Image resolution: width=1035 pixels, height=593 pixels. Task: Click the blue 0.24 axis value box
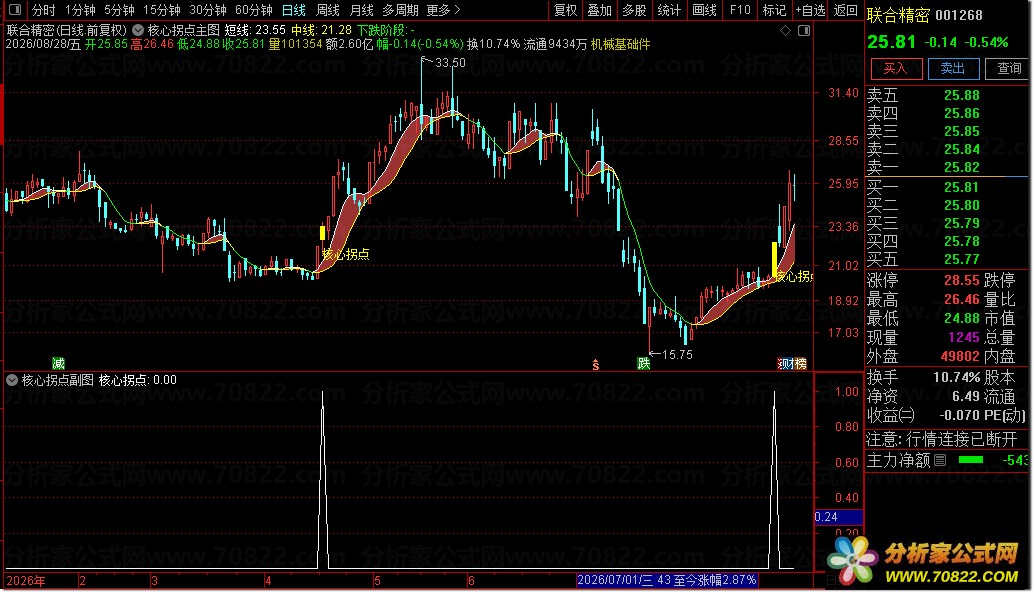(x=838, y=517)
